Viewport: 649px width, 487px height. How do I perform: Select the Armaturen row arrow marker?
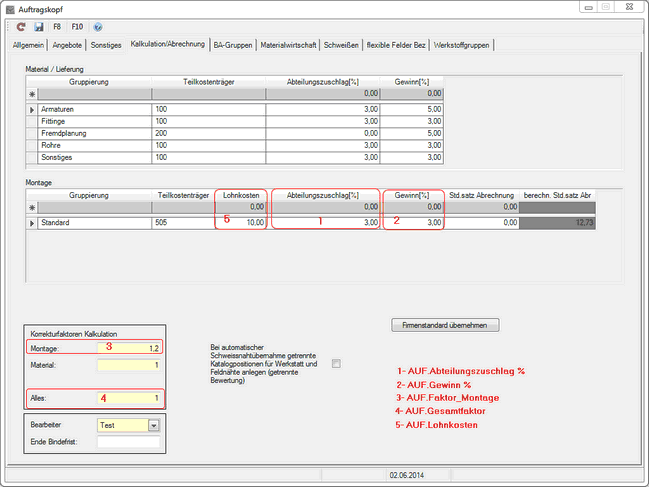coord(31,109)
